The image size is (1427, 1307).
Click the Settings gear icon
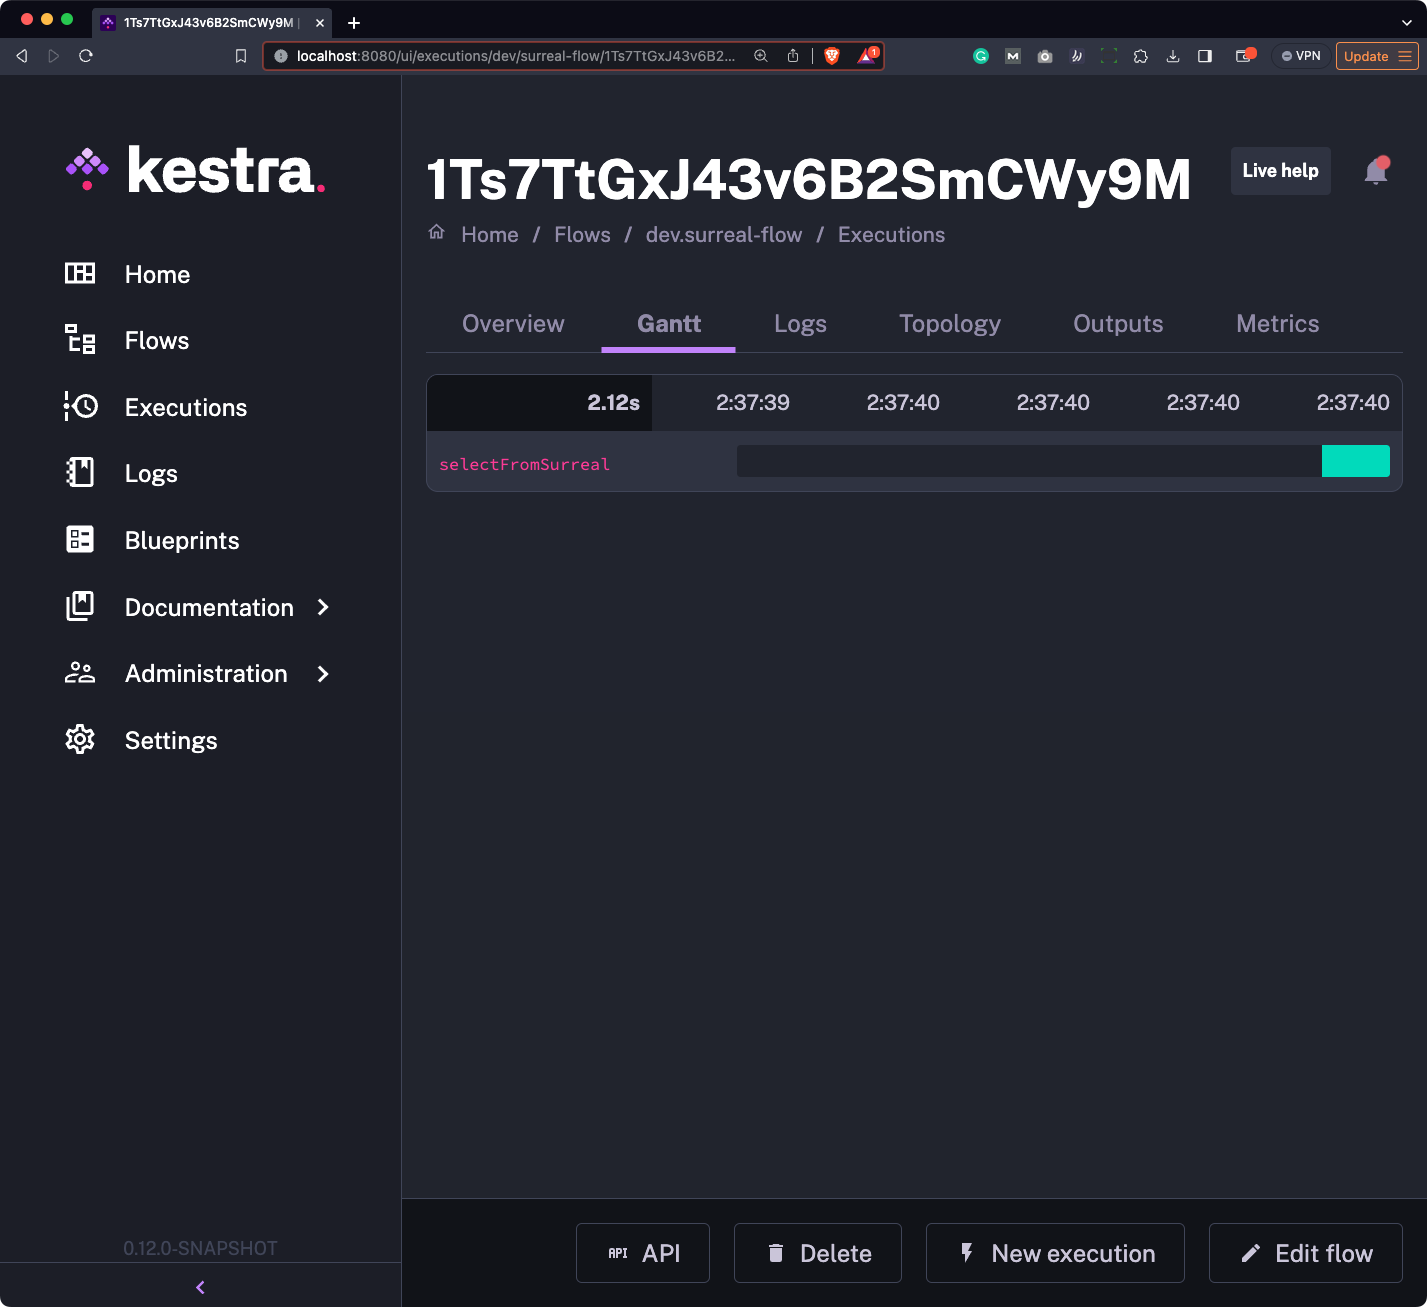[x=80, y=740]
